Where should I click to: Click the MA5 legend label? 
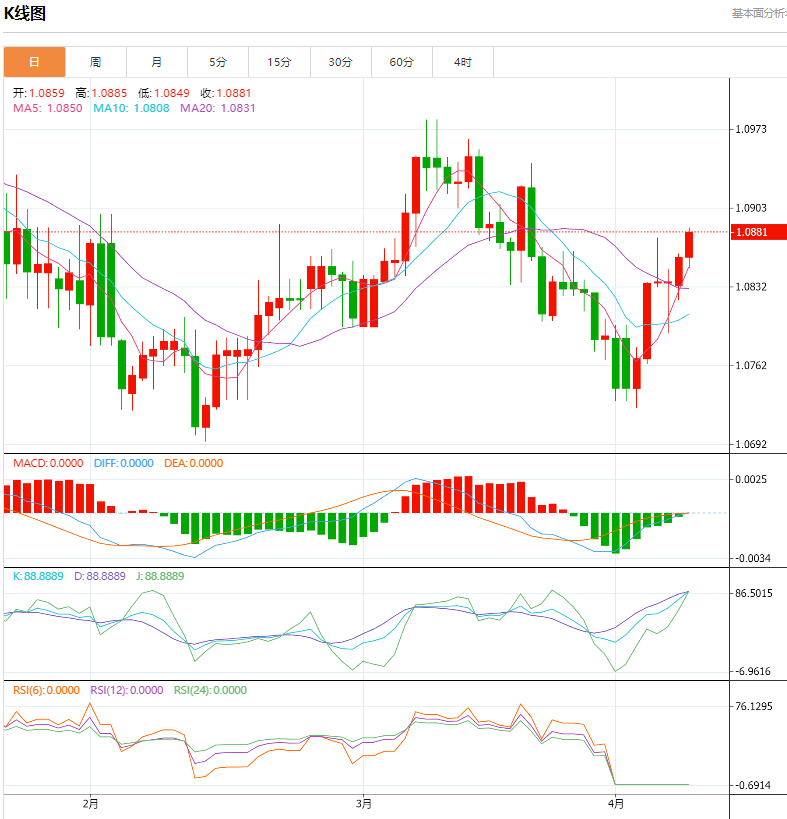pyautogui.click(x=47, y=108)
